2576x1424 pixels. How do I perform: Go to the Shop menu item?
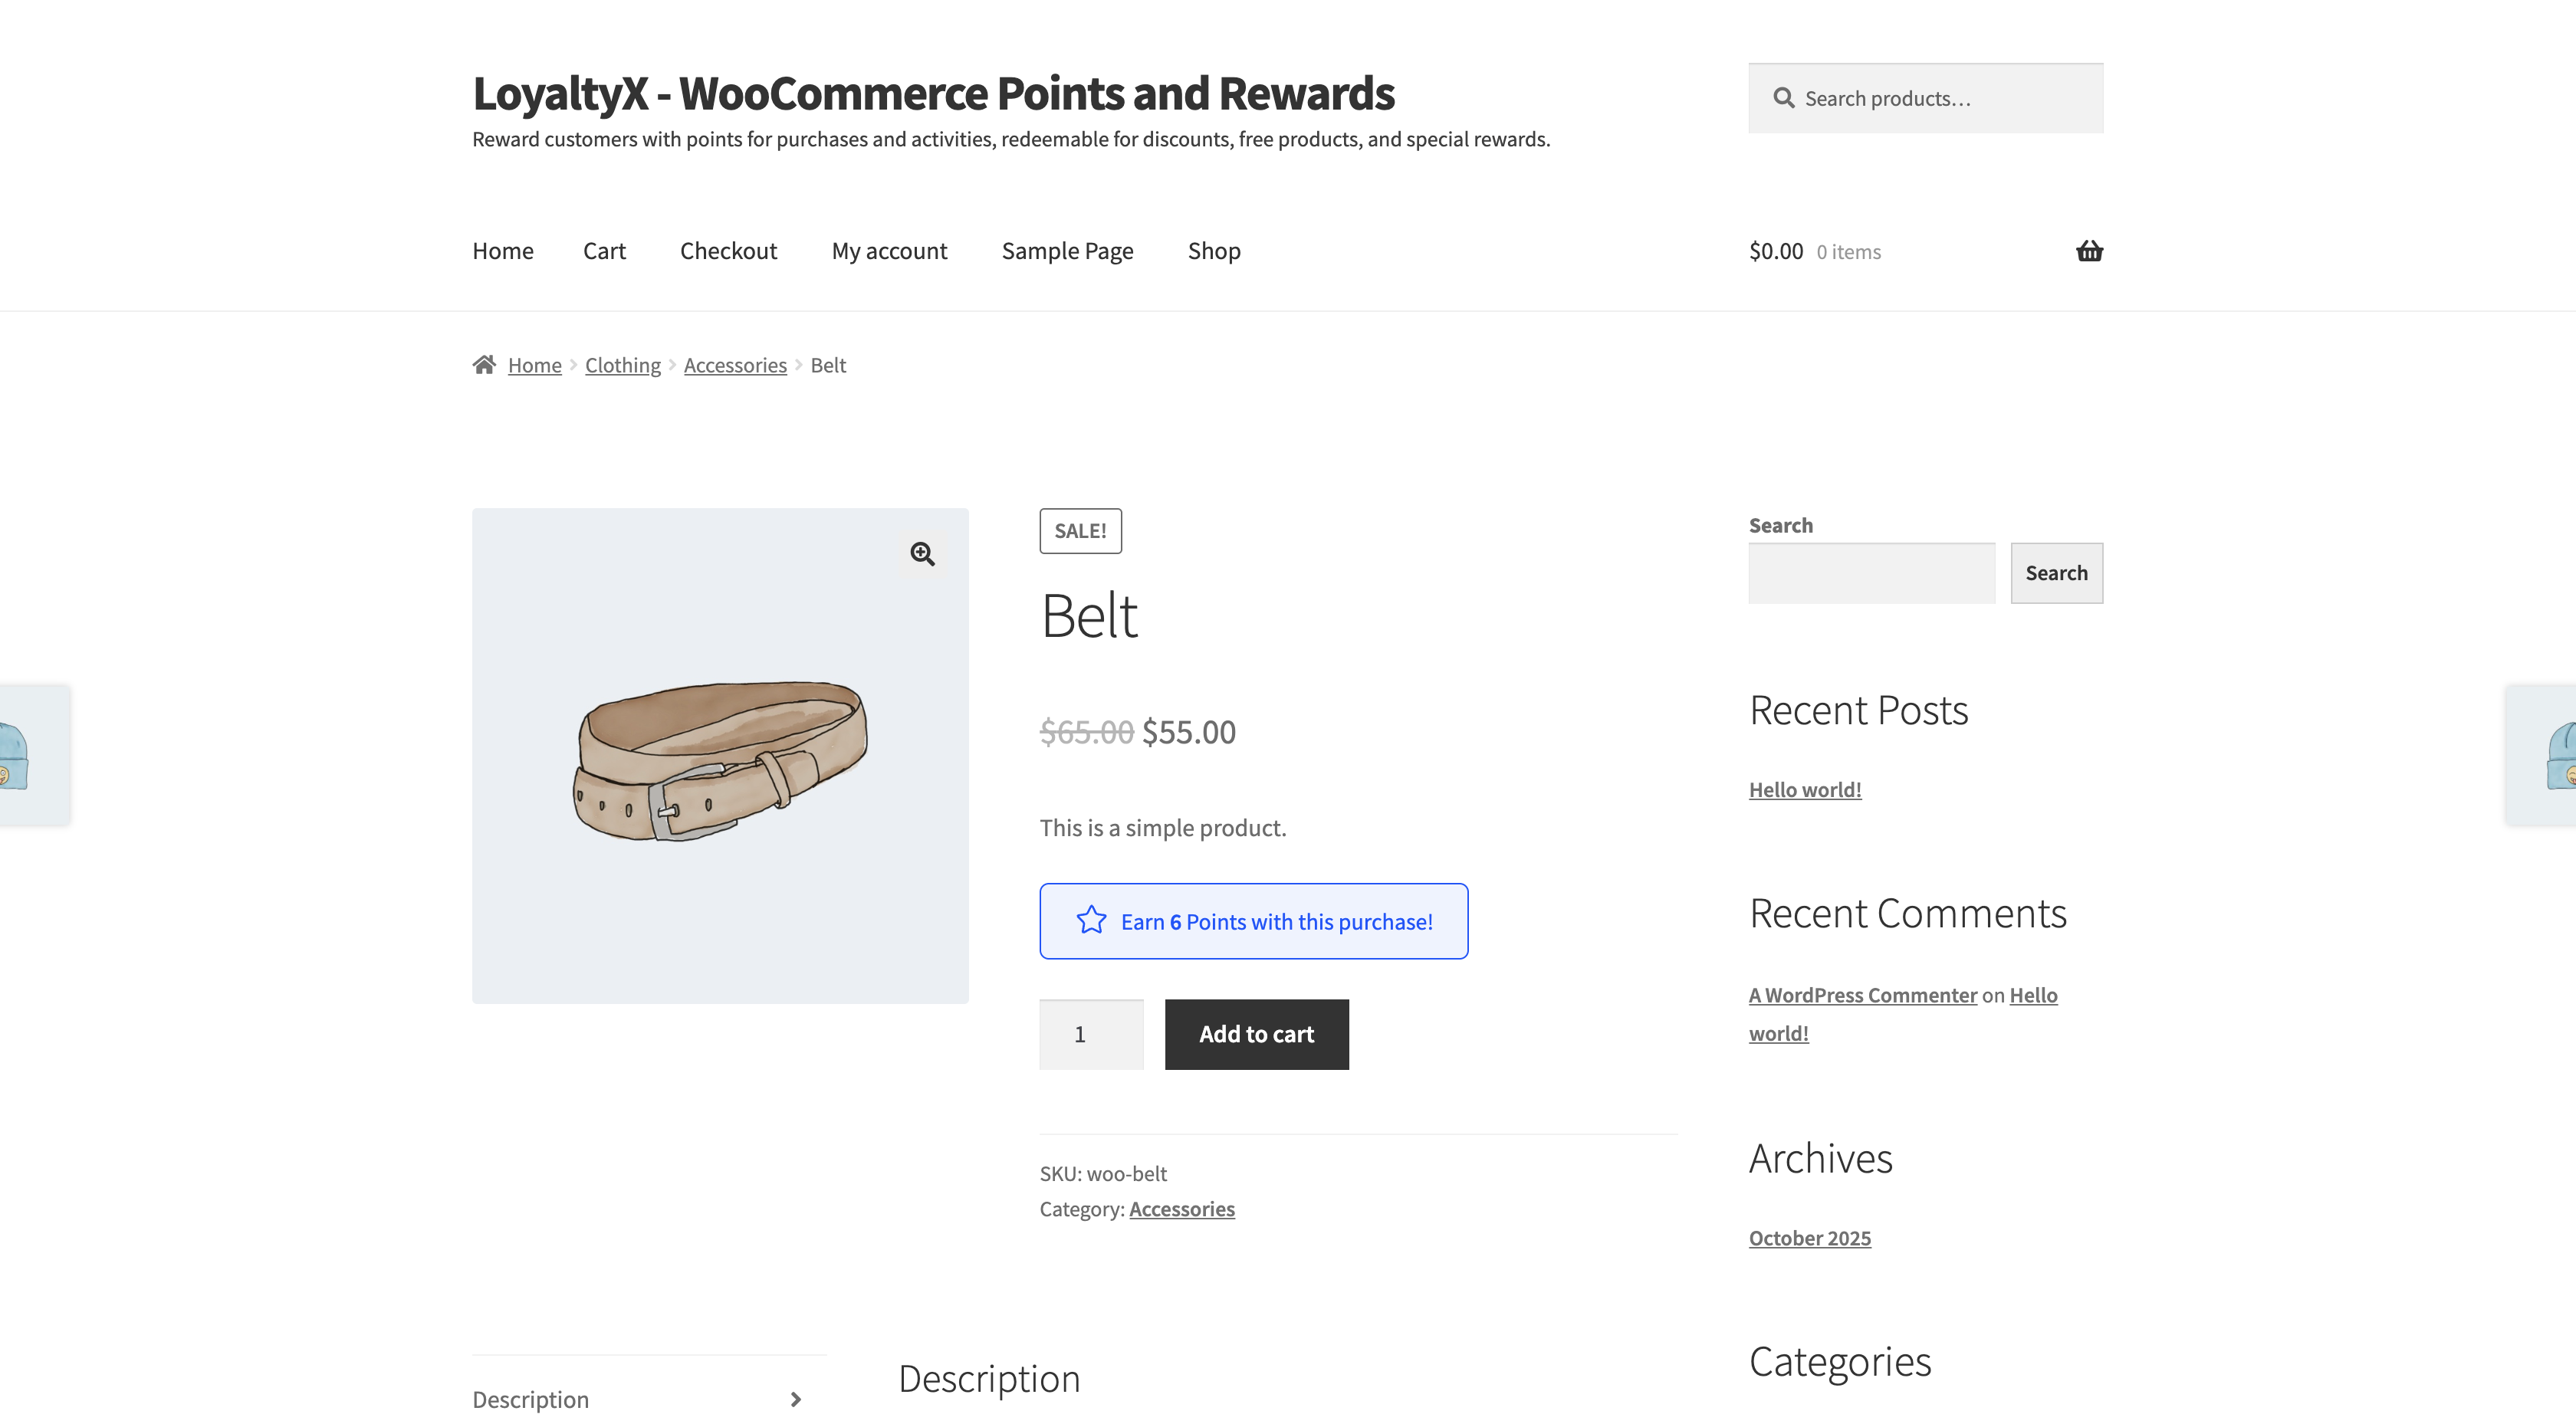pyautogui.click(x=1213, y=251)
